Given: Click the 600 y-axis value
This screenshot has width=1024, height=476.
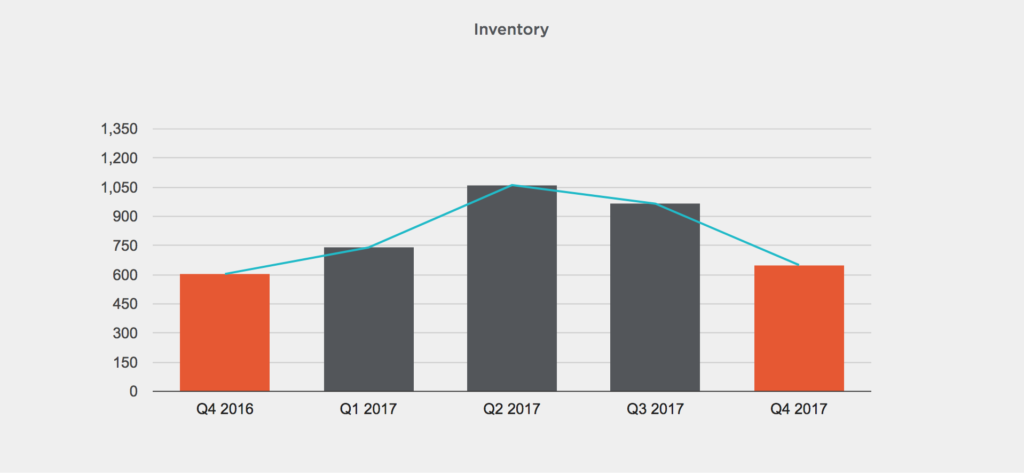Looking at the screenshot, I should [125, 275].
